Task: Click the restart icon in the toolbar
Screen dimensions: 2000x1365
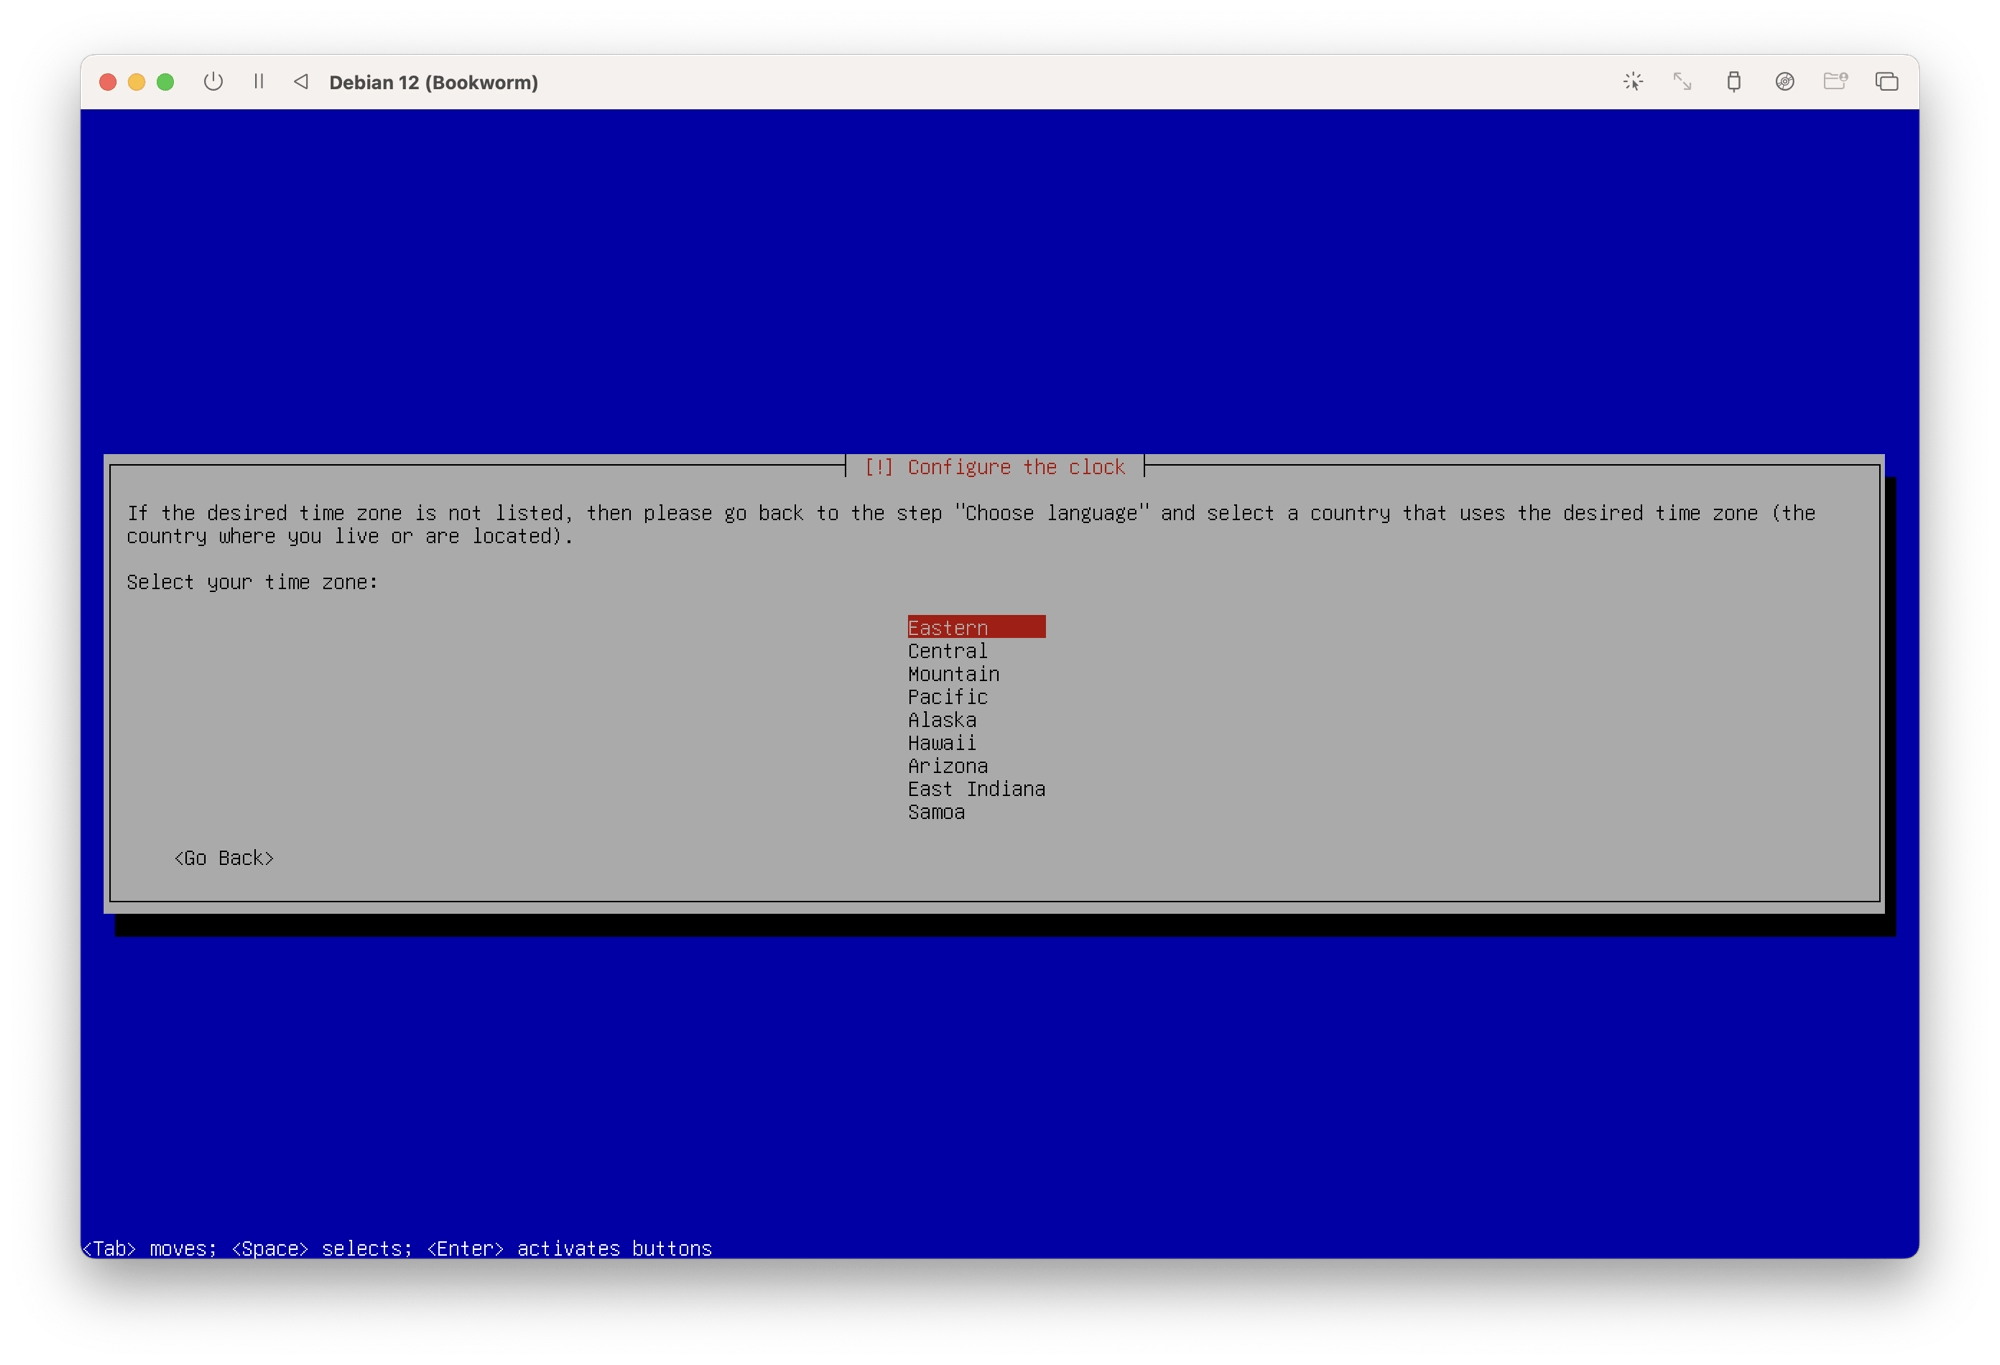Action: click(x=301, y=82)
